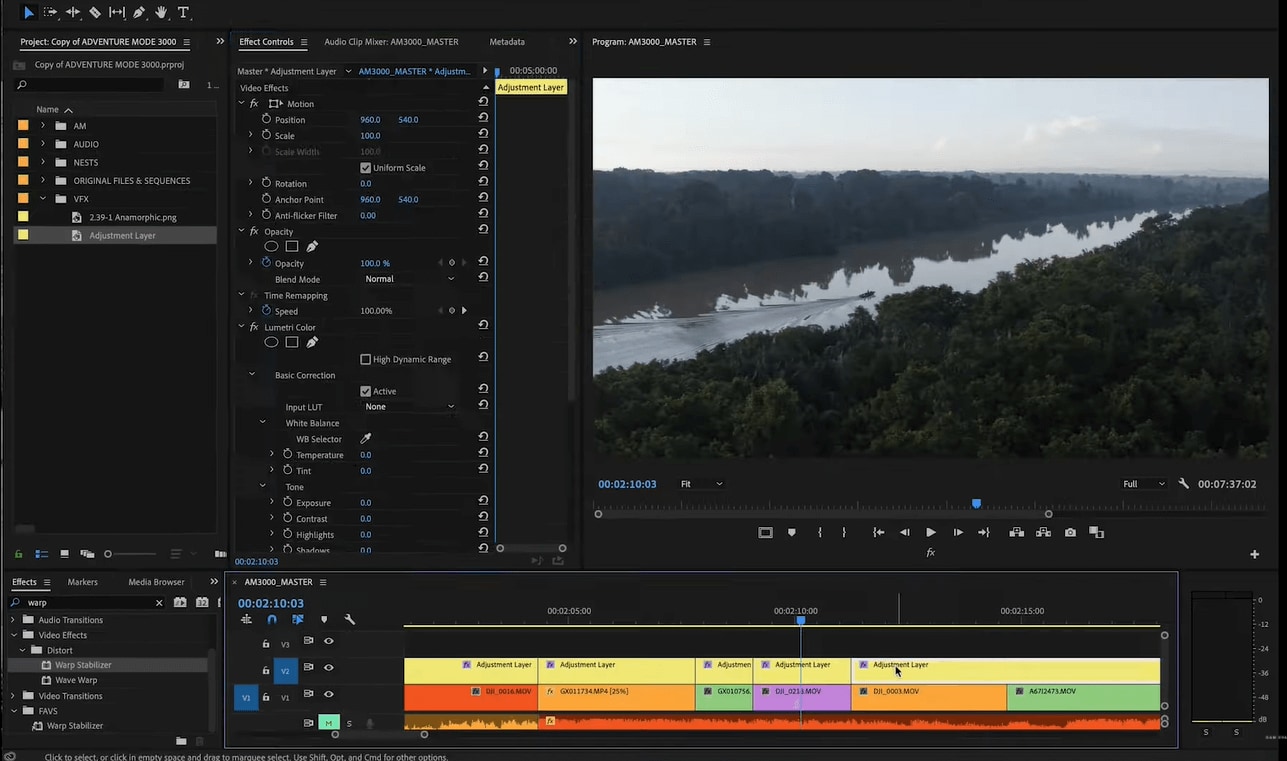Open Fit zoom level dropdown
Screen dimensions: 1287x761
[701, 484]
